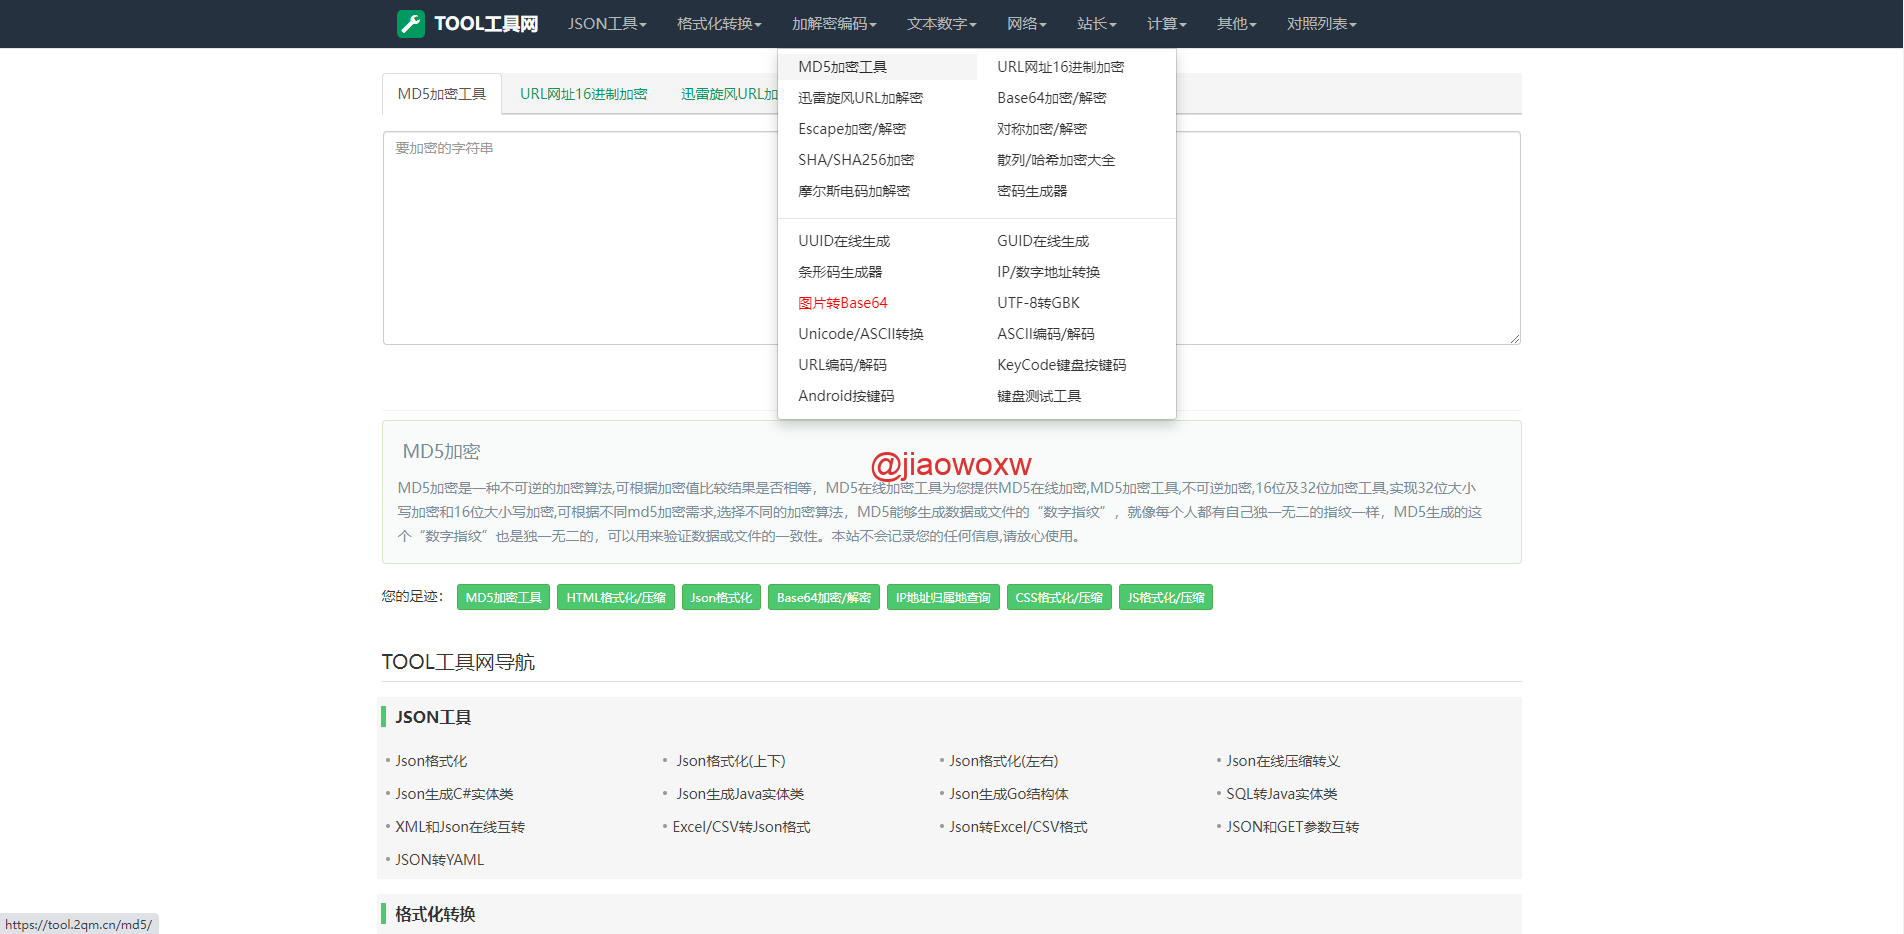Screen dimensions: 1904x934
Task: Open 密码生成器 from the menu
Action: 1032,191
